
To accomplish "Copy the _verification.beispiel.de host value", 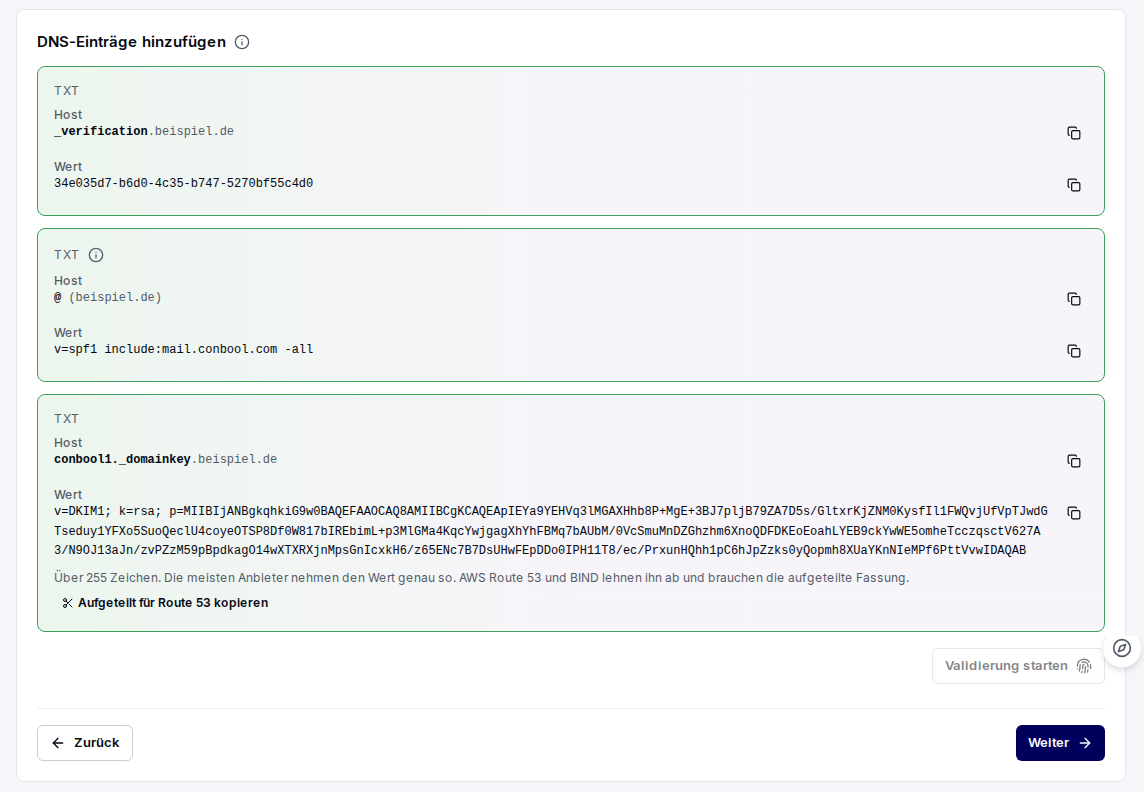I will point(1073,133).
